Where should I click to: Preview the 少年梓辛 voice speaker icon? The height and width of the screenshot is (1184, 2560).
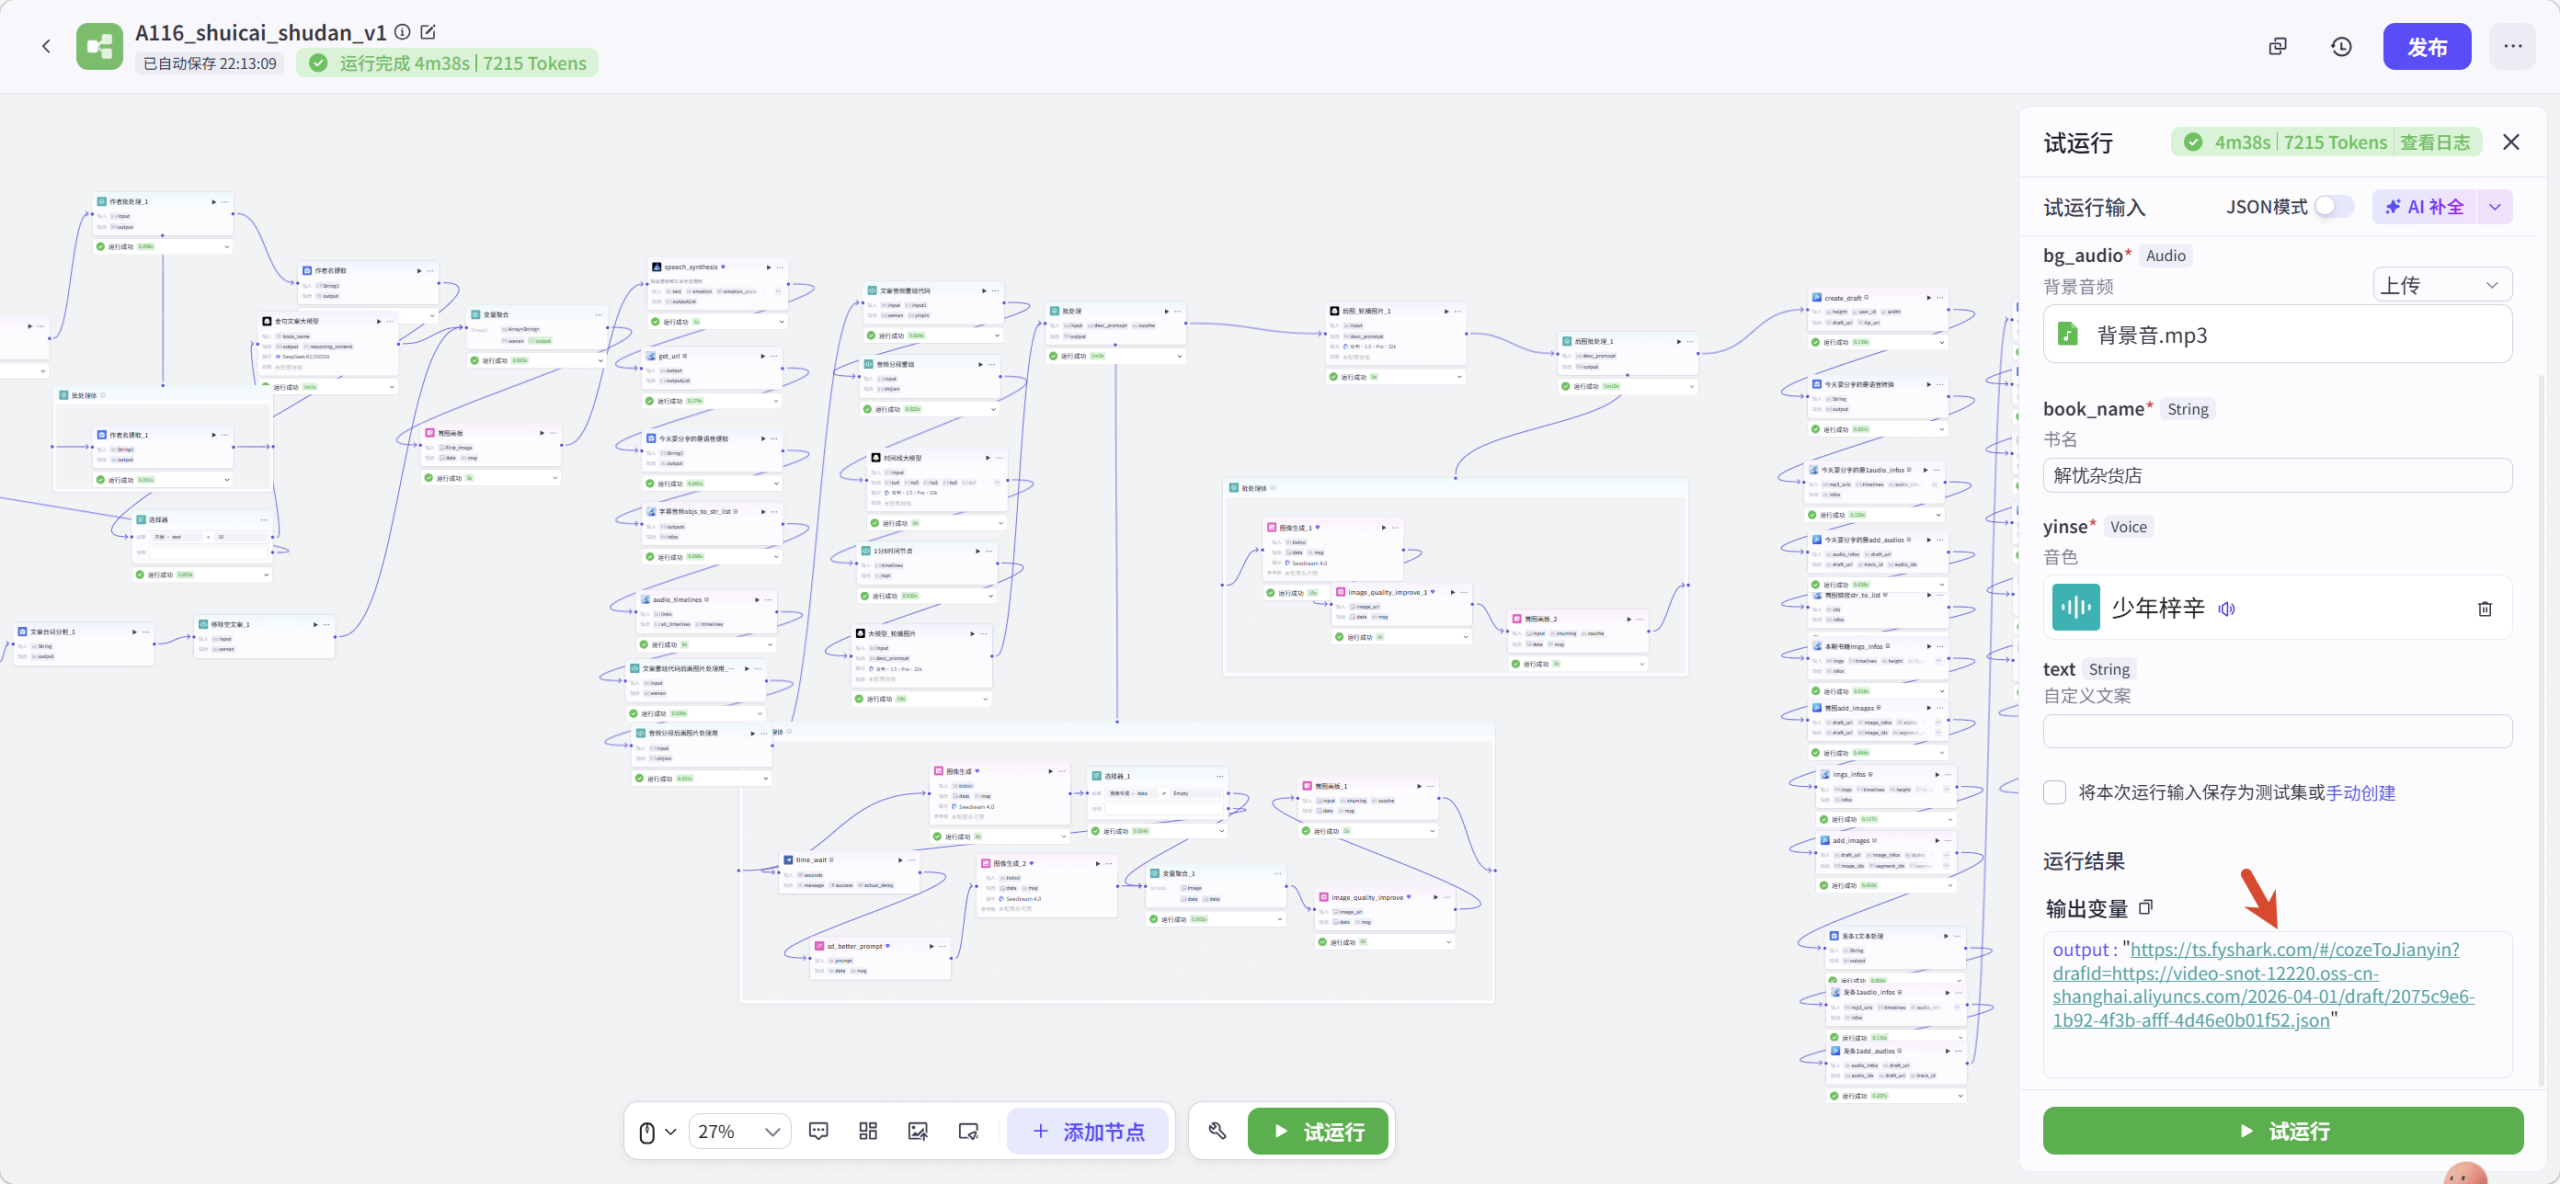2227,608
